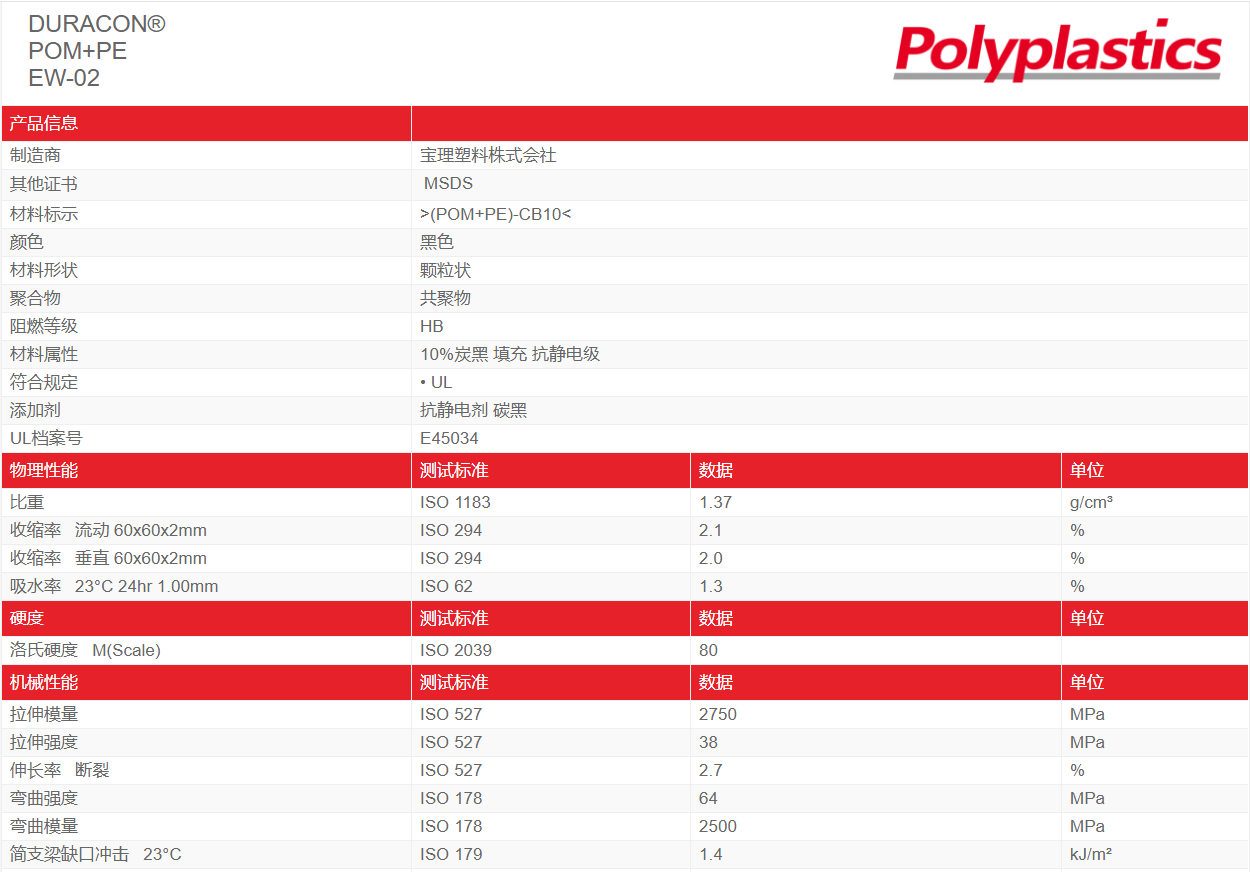This screenshot has height=872, width=1250.
Task: Open the MSDS certificate link
Action: pyautogui.click(x=448, y=184)
